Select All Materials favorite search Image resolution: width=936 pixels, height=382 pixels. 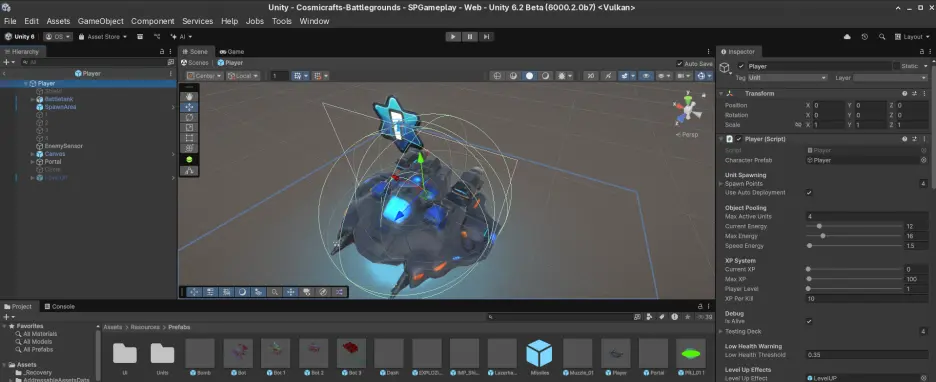pyautogui.click(x=41, y=334)
